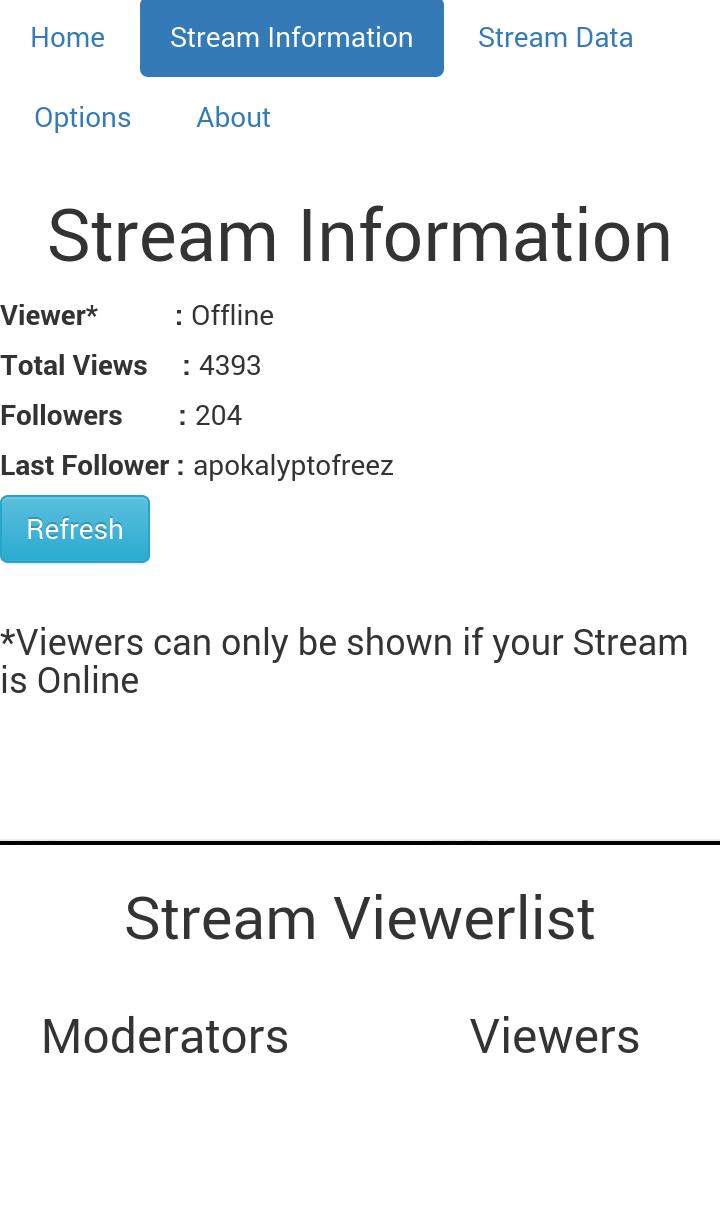Click the horizontal divider line
This screenshot has height=1226, width=720.
coord(360,843)
